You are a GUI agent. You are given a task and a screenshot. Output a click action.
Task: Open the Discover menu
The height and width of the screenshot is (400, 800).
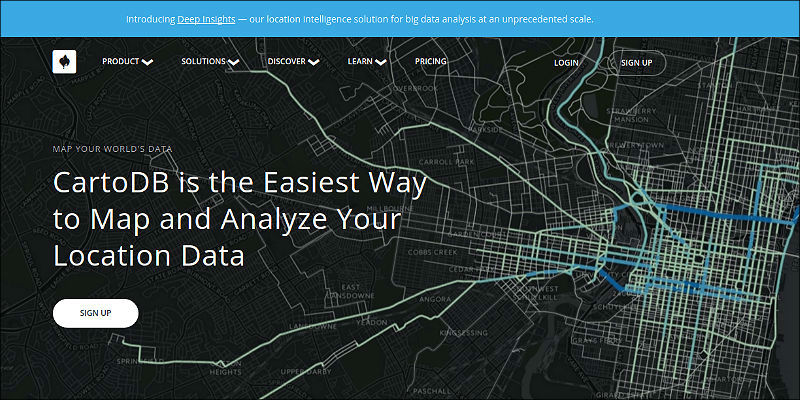(x=286, y=61)
